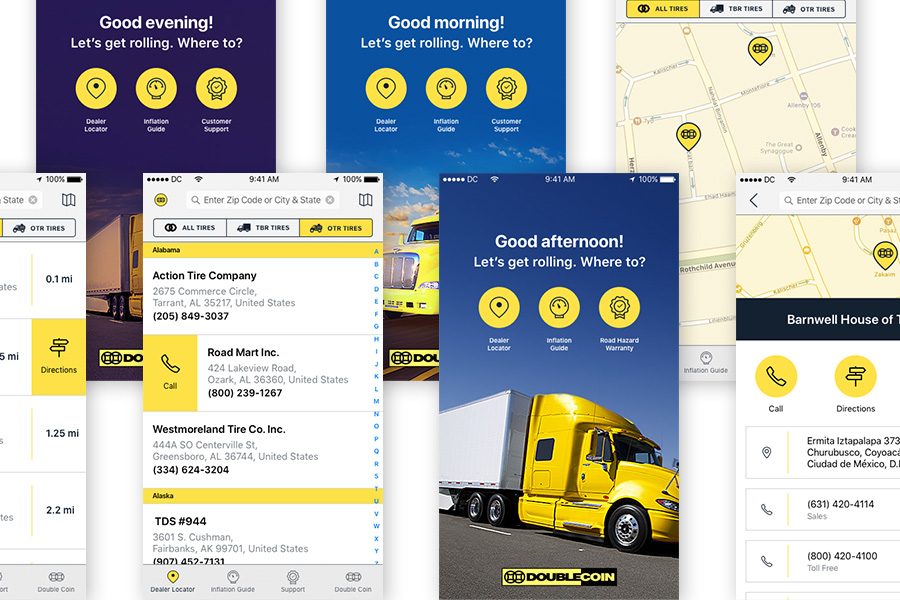This screenshot has height=600, width=900.
Task: Select OTR TIRES tab above the 0.1 mi row
Action: click(39, 228)
